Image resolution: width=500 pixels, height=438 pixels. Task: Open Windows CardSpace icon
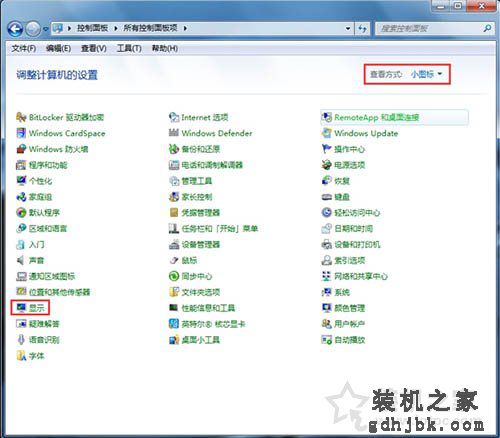(21, 133)
